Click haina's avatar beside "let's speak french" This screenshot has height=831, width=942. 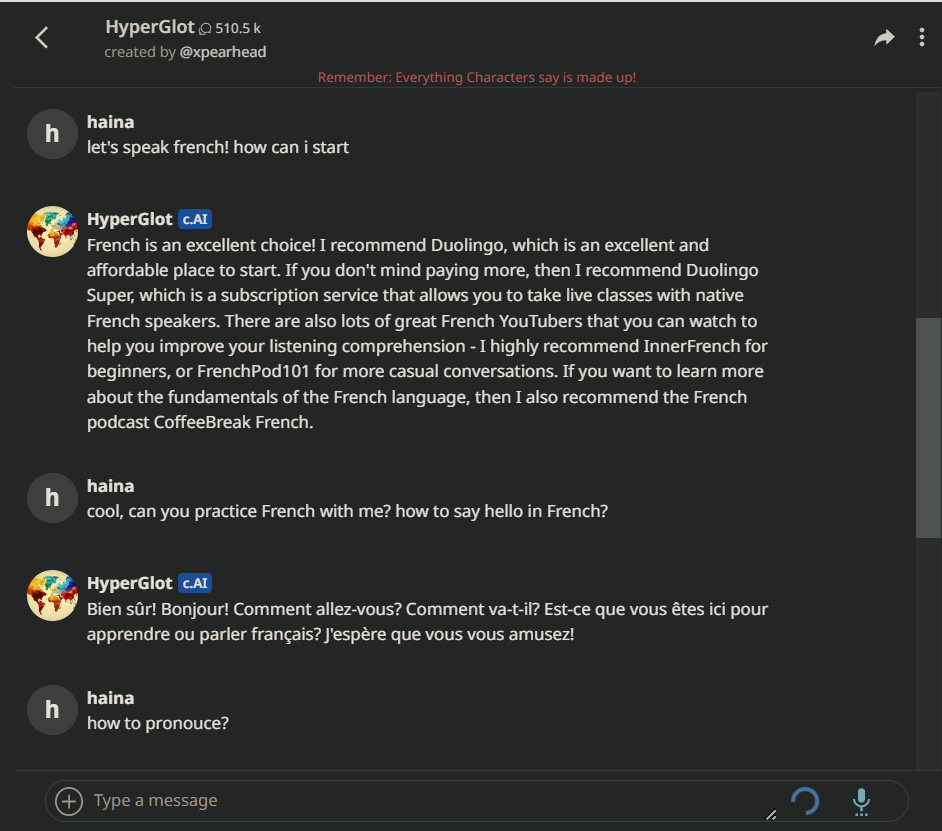(x=52, y=134)
